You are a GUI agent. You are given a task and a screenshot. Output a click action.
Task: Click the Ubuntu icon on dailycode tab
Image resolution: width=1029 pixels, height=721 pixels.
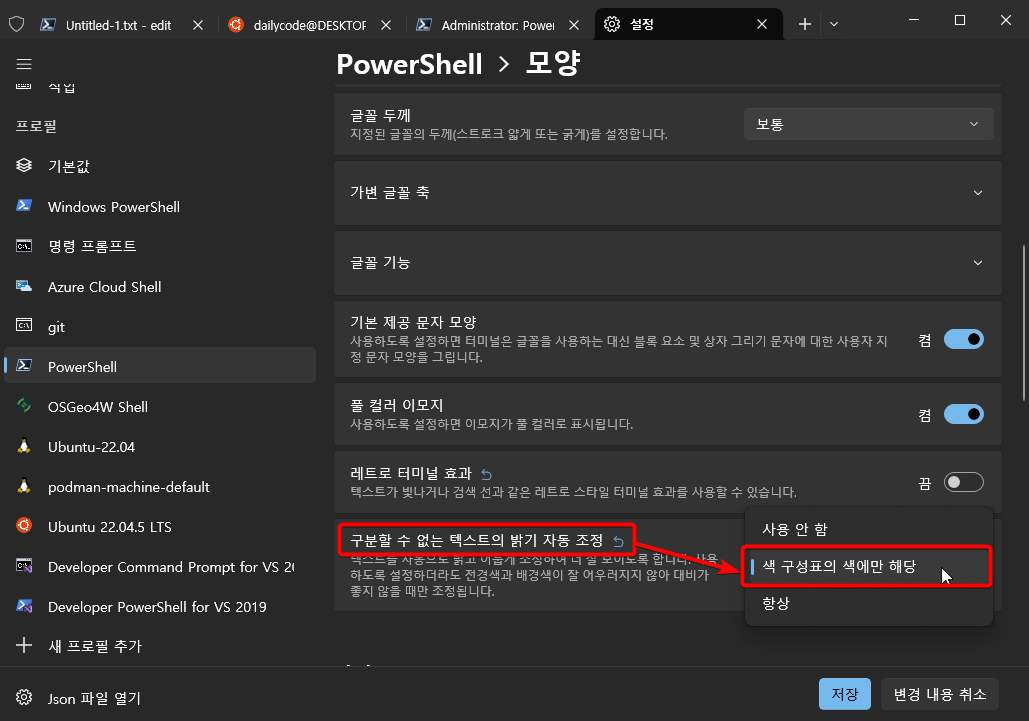coord(236,24)
